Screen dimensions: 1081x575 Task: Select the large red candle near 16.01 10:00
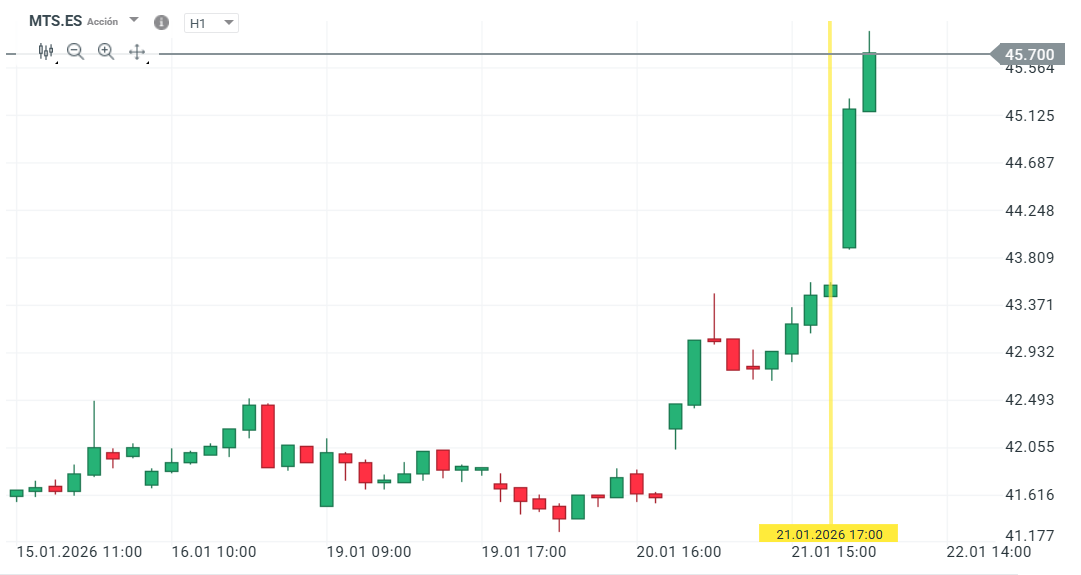tap(268, 435)
